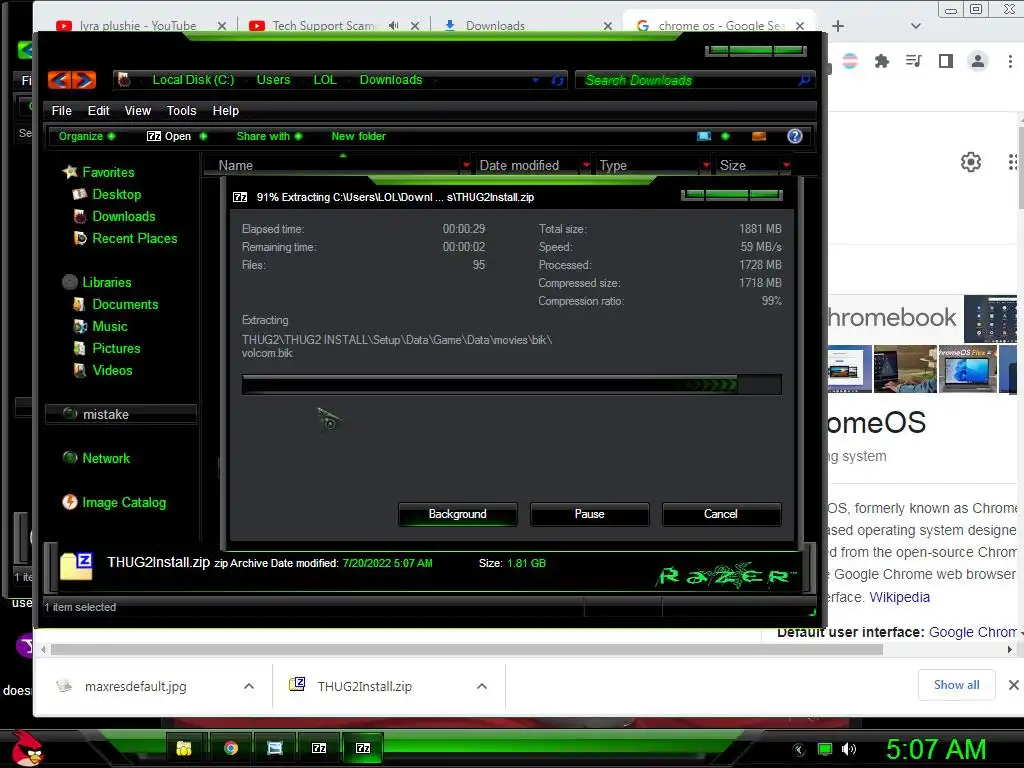
Task: Open the Tools menu
Action: point(182,111)
